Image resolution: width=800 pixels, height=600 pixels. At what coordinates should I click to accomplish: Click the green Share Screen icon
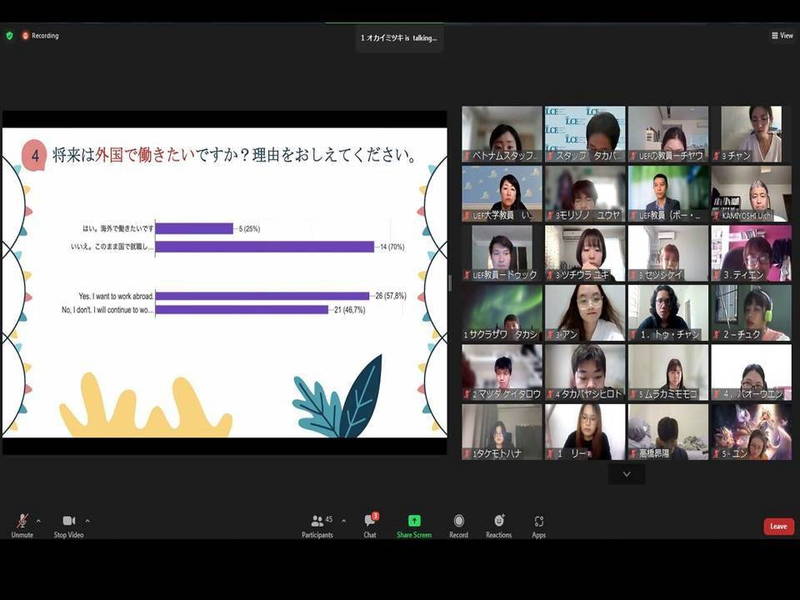[414, 521]
